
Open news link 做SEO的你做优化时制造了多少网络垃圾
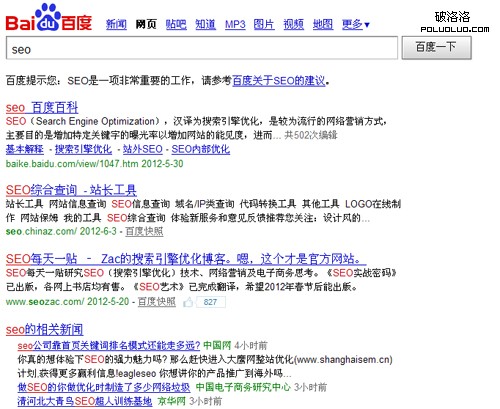tap(104, 387)
